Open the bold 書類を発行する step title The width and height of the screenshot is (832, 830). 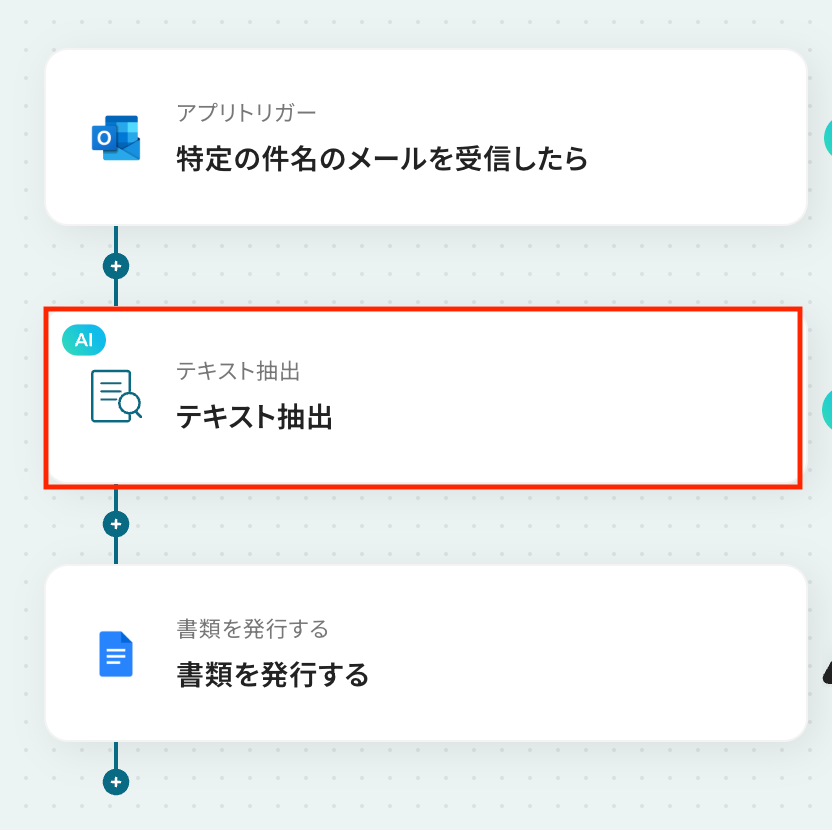point(273,675)
